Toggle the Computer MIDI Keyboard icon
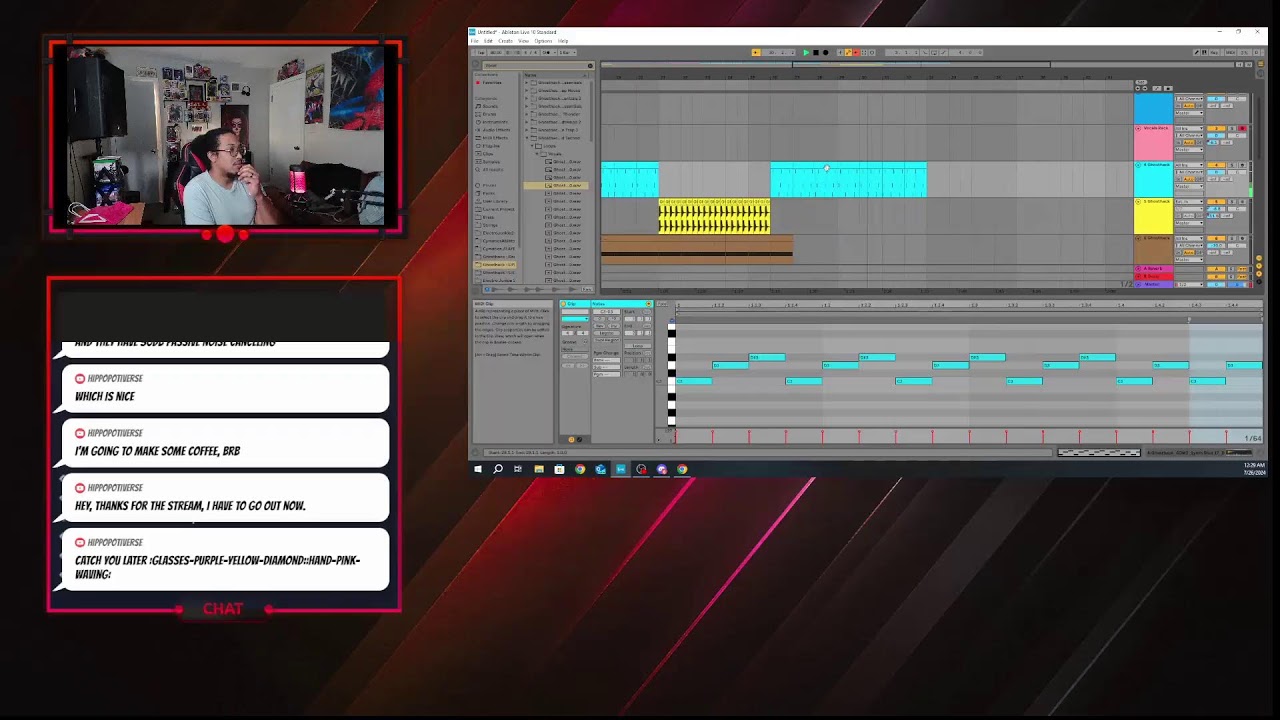 pos(1204,52)
